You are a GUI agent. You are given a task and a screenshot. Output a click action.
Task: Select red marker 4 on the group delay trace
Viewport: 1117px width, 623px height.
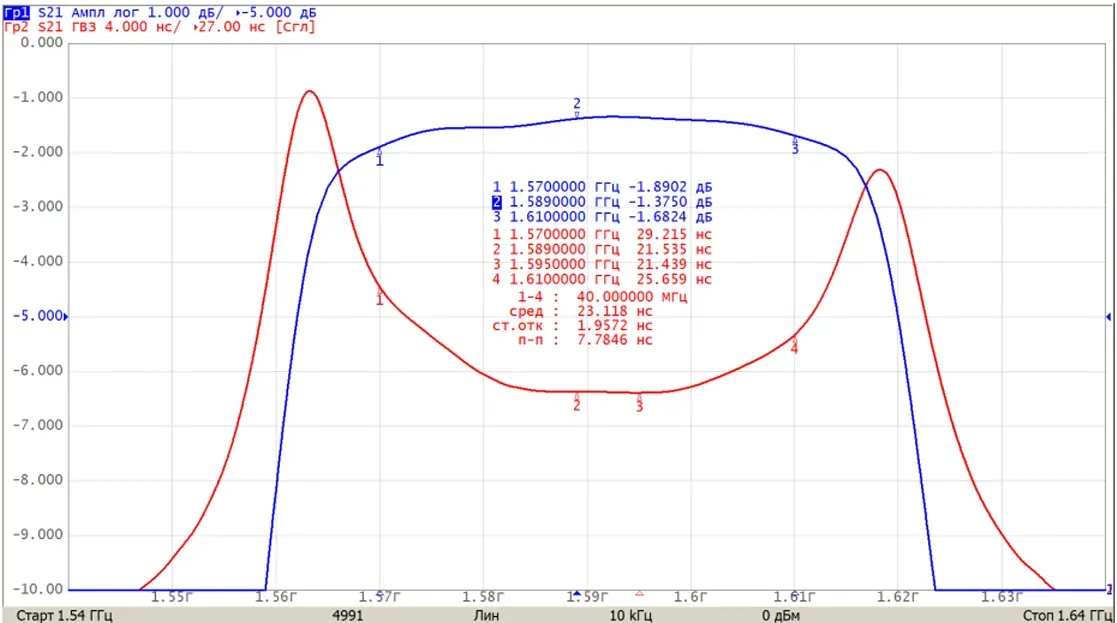click(794, 344)
